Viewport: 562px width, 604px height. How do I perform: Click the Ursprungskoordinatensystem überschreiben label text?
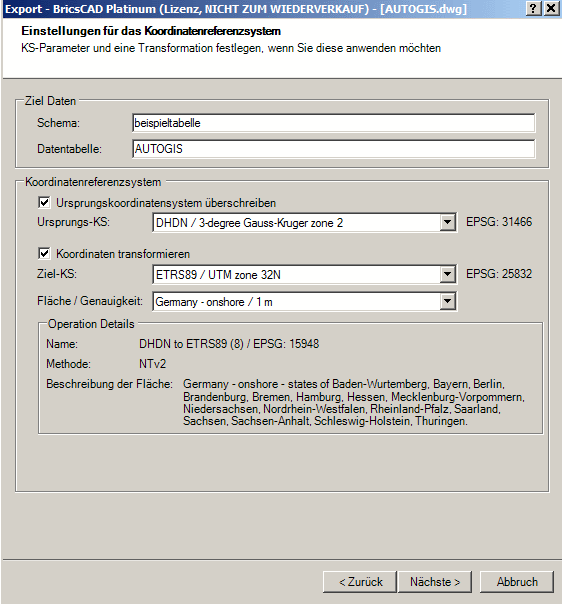tap(166, 203)
